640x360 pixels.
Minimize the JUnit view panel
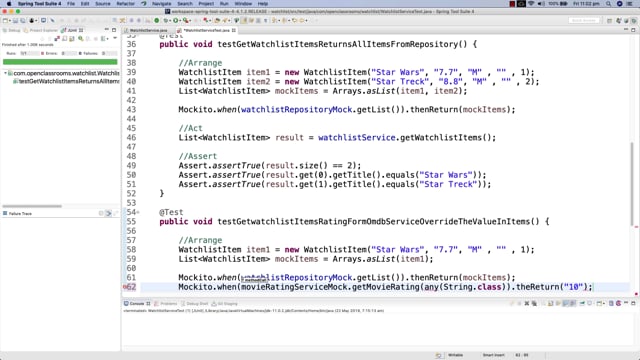(x=107, y=30)
